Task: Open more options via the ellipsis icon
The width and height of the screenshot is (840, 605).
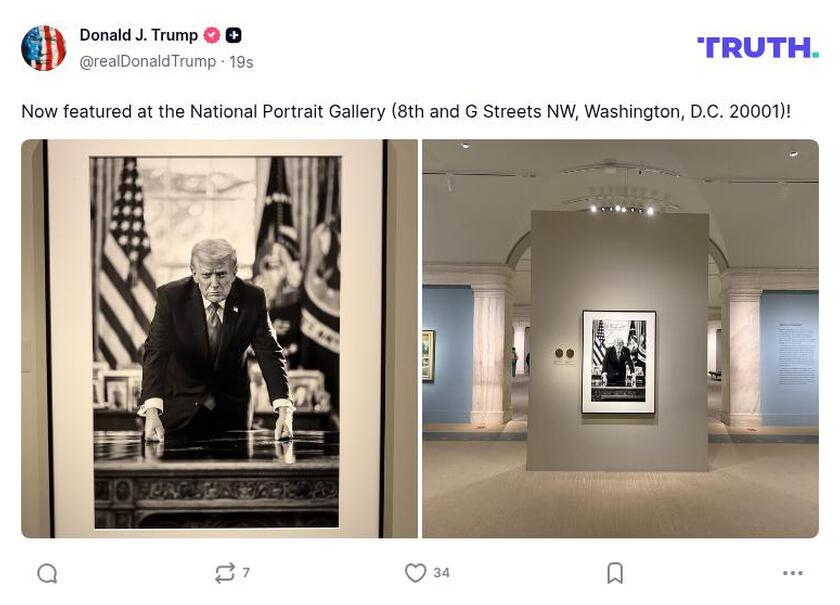Action: coord(794,572)
